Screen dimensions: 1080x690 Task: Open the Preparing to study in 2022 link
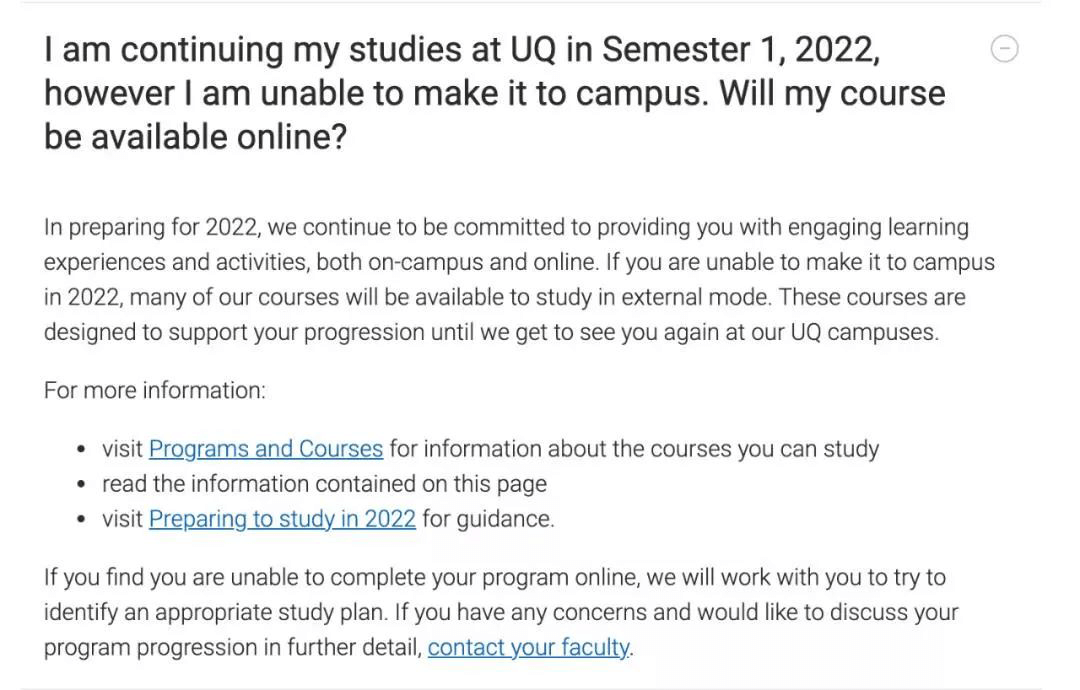(282, 519)
